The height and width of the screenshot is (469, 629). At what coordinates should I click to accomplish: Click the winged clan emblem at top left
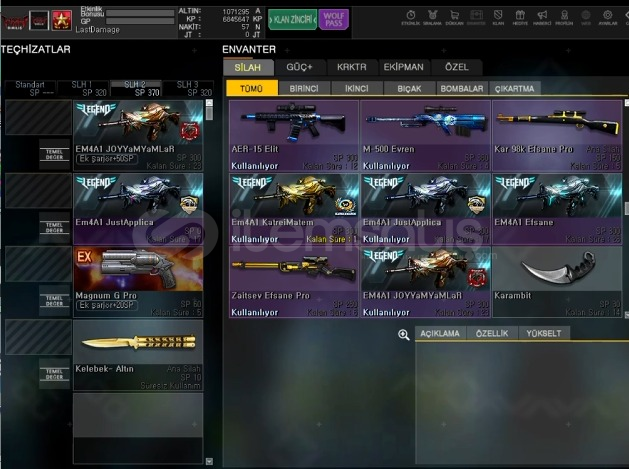(x=15, y=21)
